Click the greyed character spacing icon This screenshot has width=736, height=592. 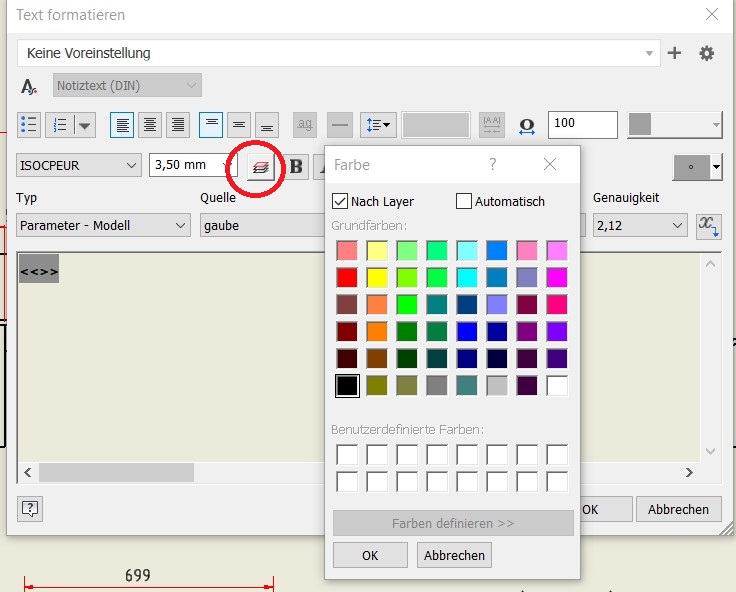point(492,125)
